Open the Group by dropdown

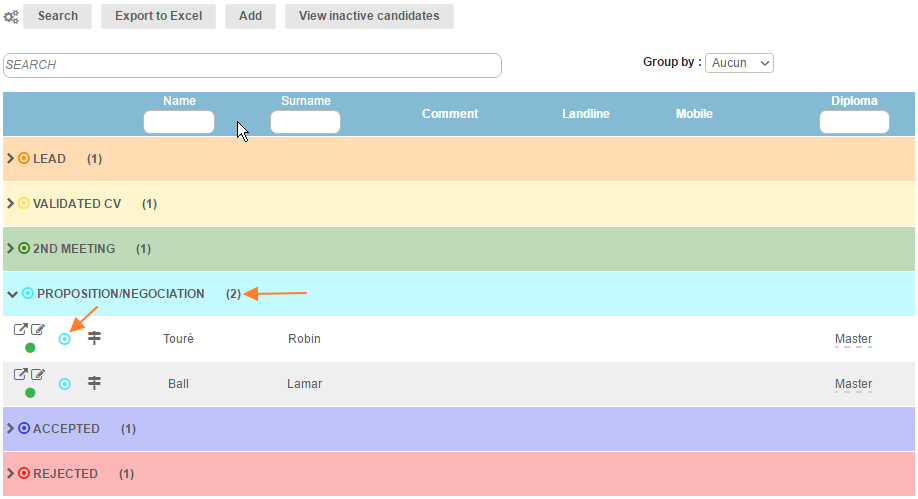pos(739,63)
